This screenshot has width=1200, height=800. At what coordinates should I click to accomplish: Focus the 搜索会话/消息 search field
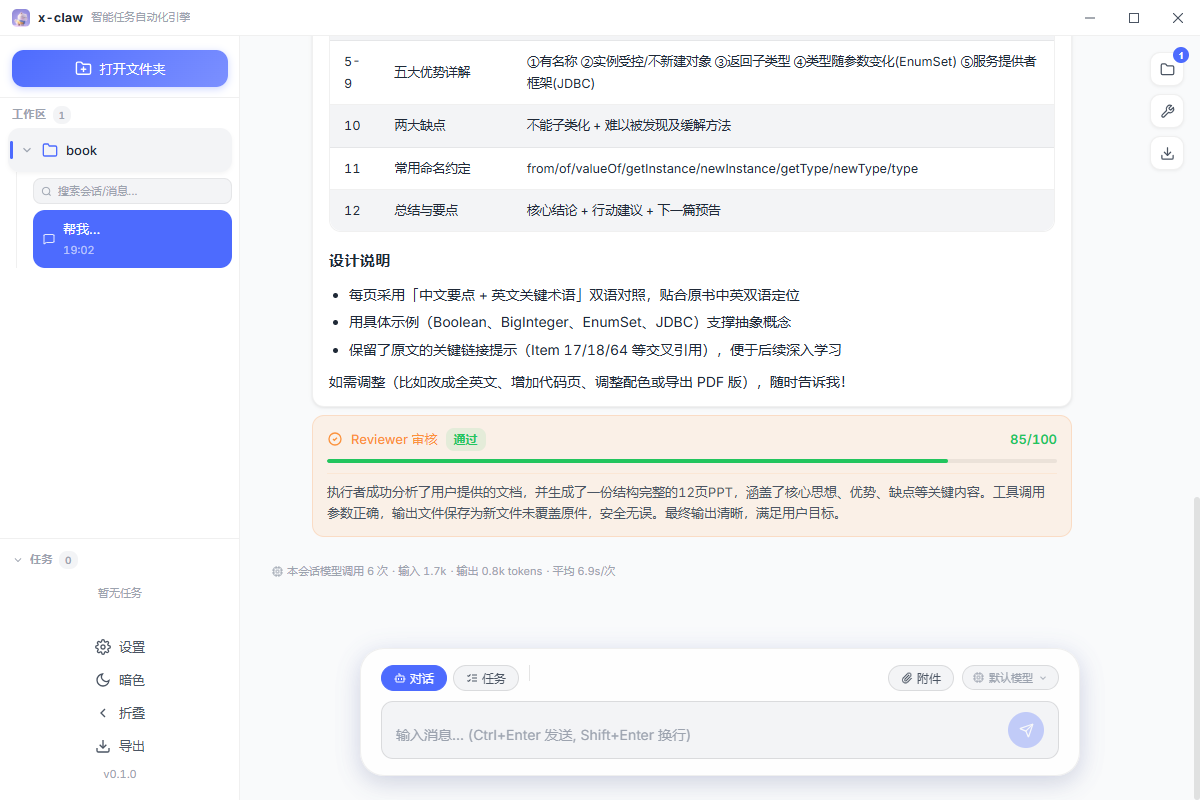[132, 190]
